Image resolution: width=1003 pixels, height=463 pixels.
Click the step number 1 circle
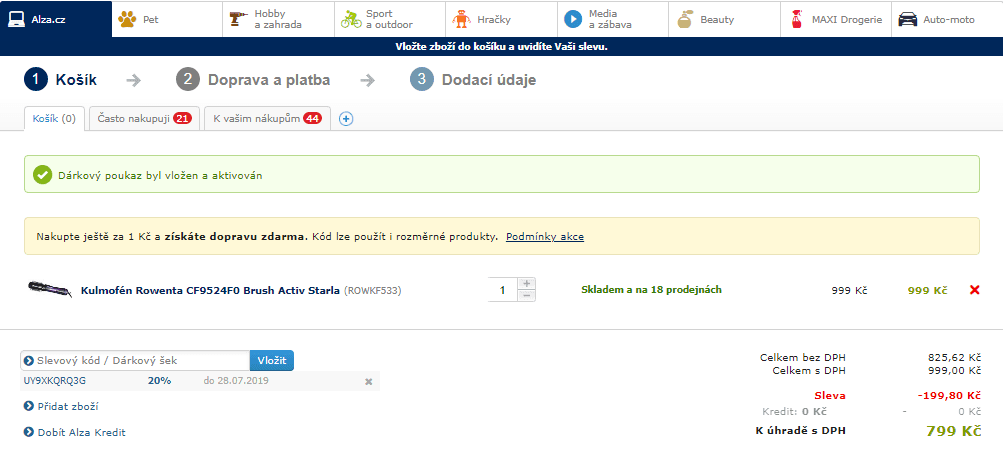tap(36, 80)
